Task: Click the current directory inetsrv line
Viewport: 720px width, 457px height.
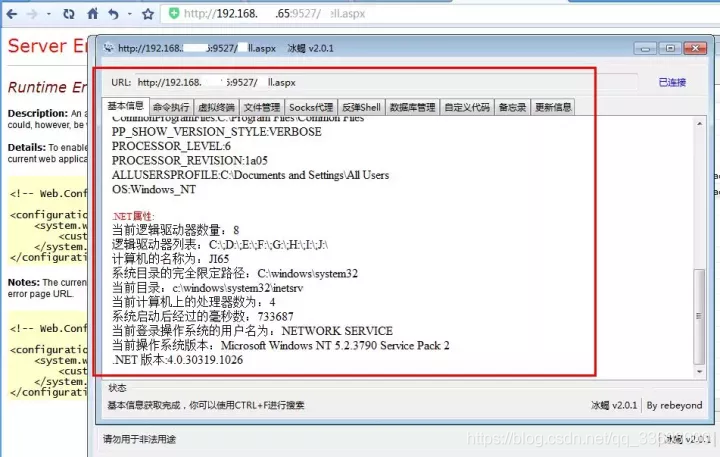Action: [208, 288]
